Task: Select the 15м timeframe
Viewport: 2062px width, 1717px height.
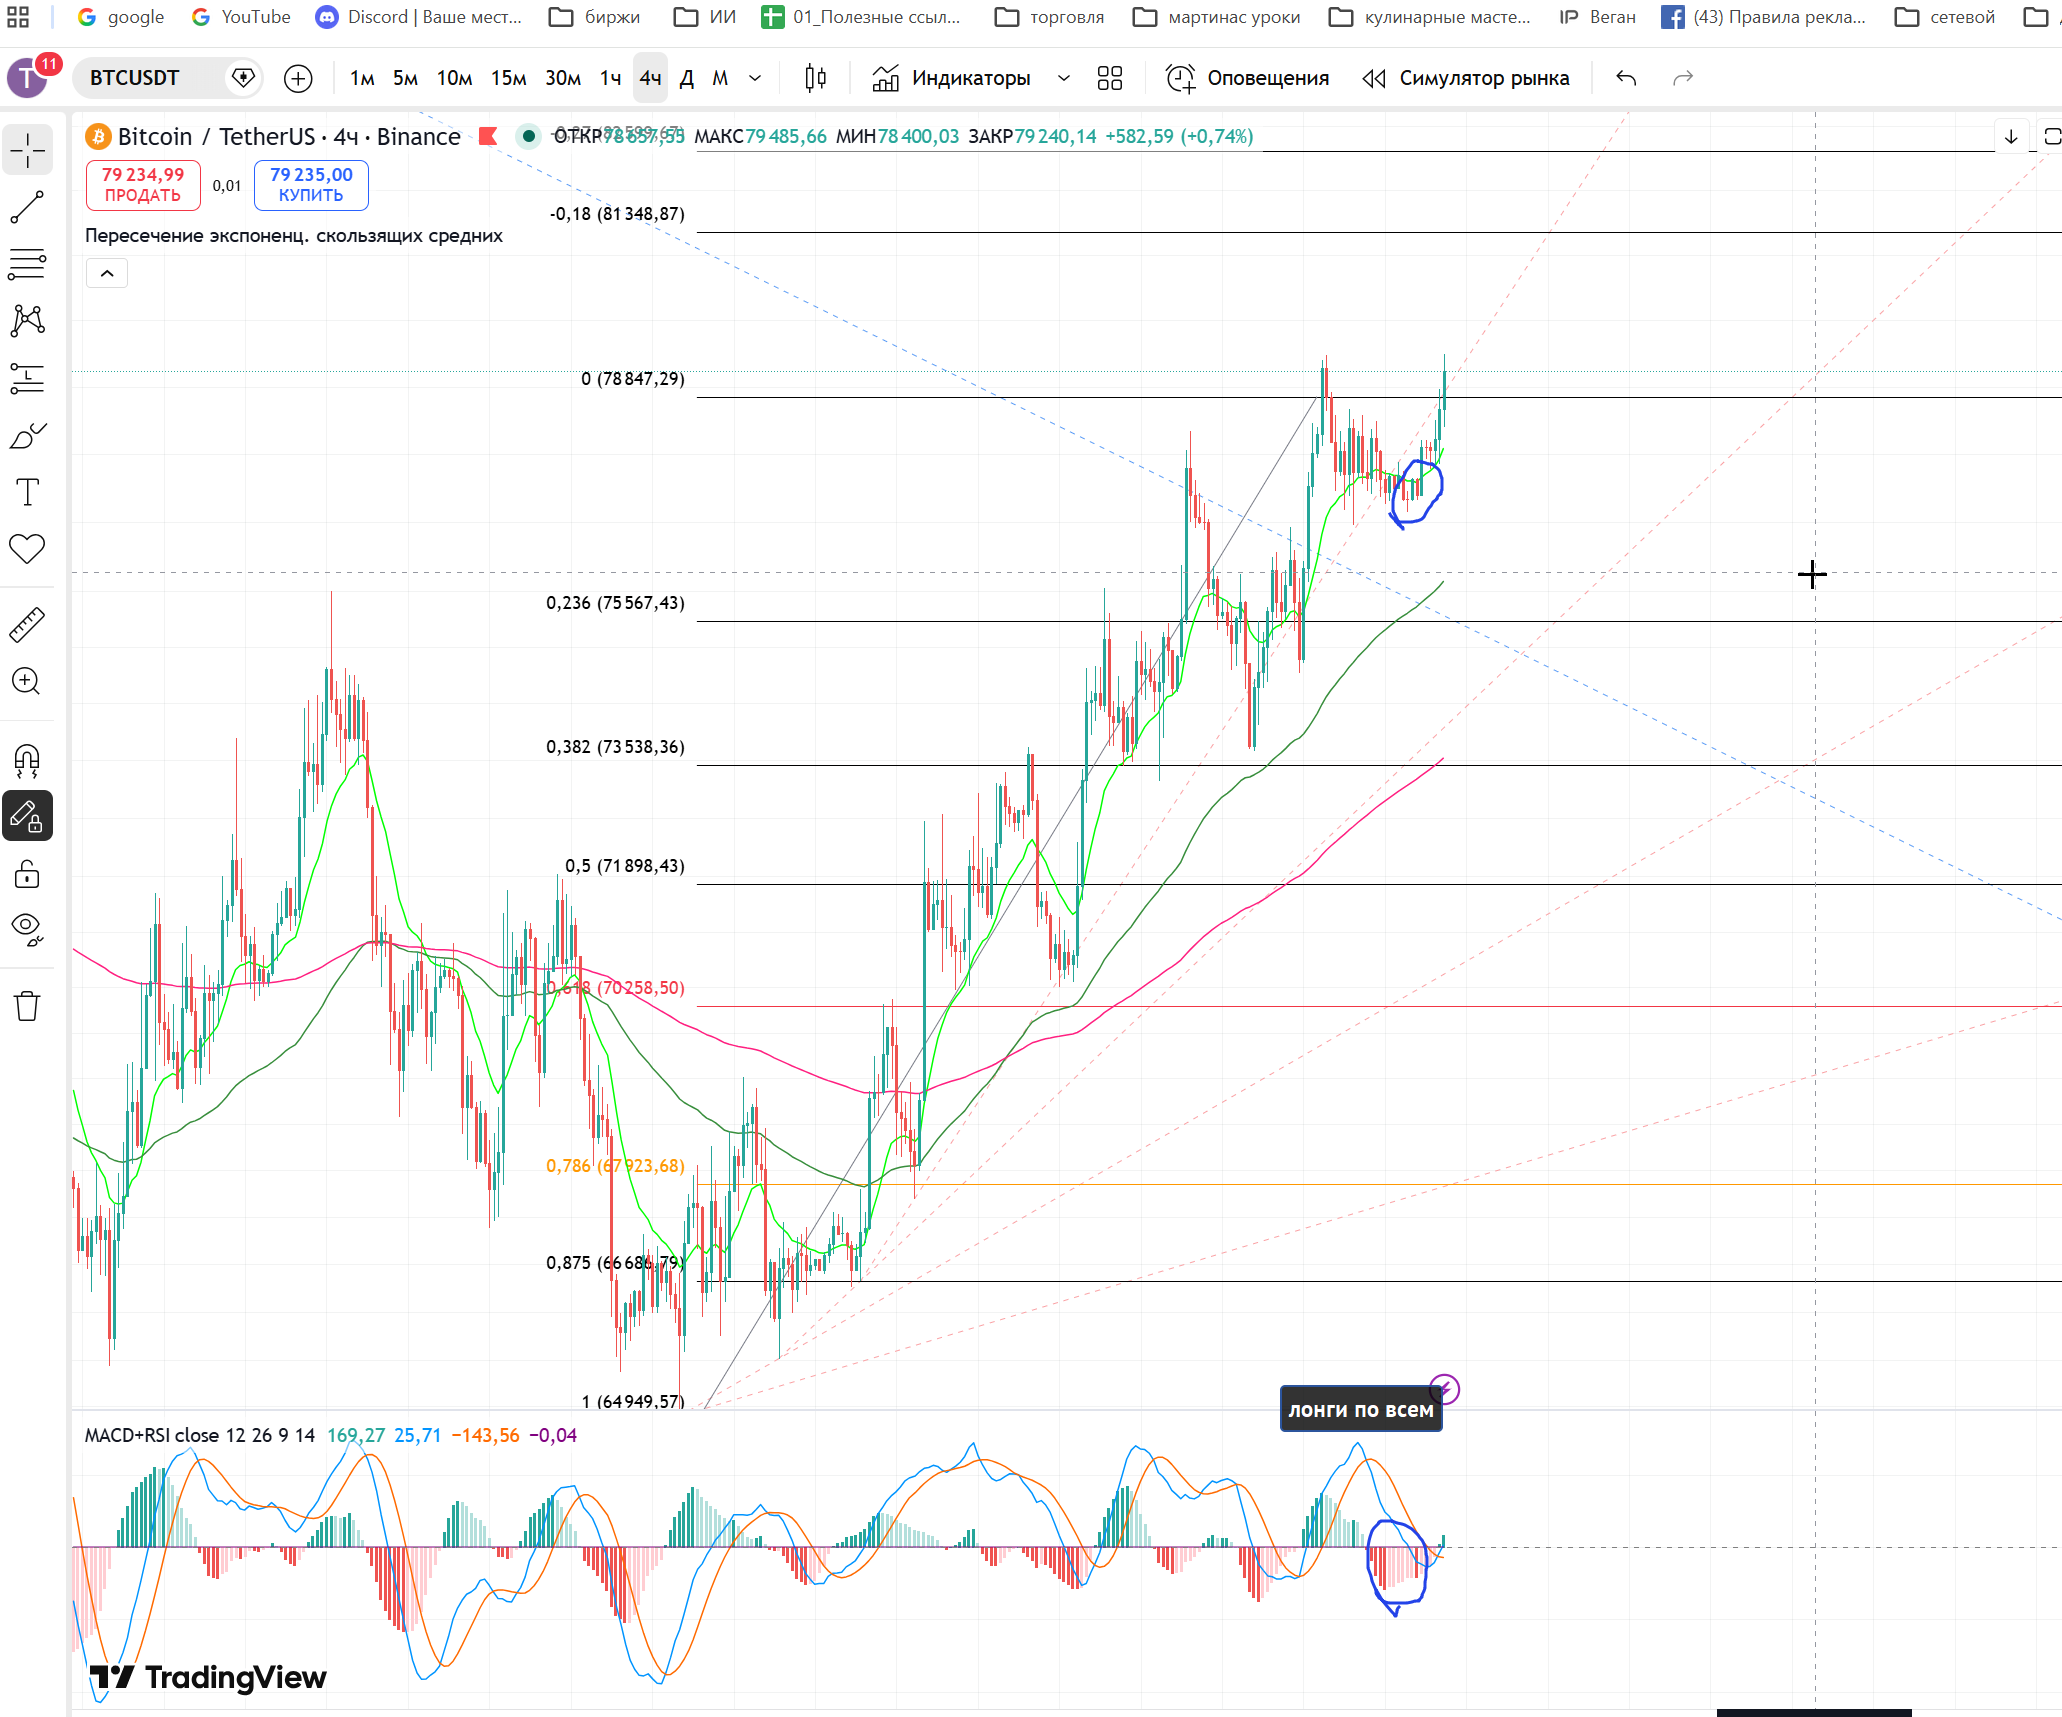Action: click(x=508, y=78)
